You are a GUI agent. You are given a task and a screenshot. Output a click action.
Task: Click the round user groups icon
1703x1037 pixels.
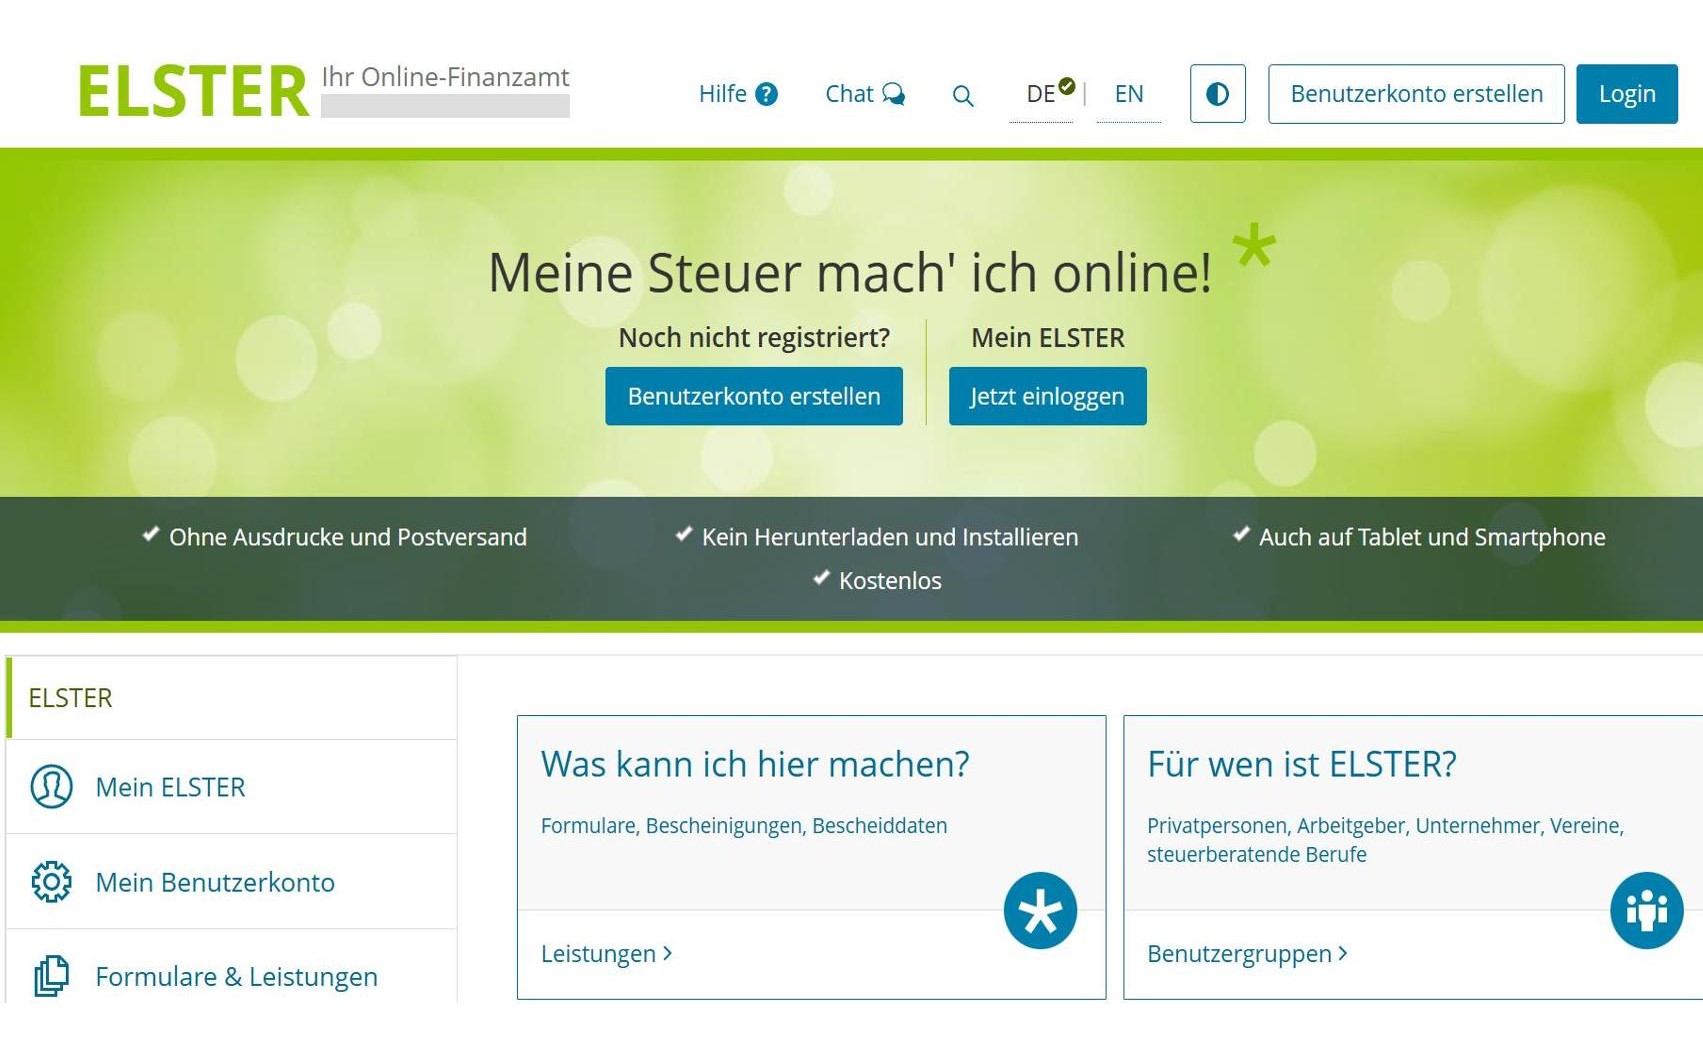tap(1646, 911)
